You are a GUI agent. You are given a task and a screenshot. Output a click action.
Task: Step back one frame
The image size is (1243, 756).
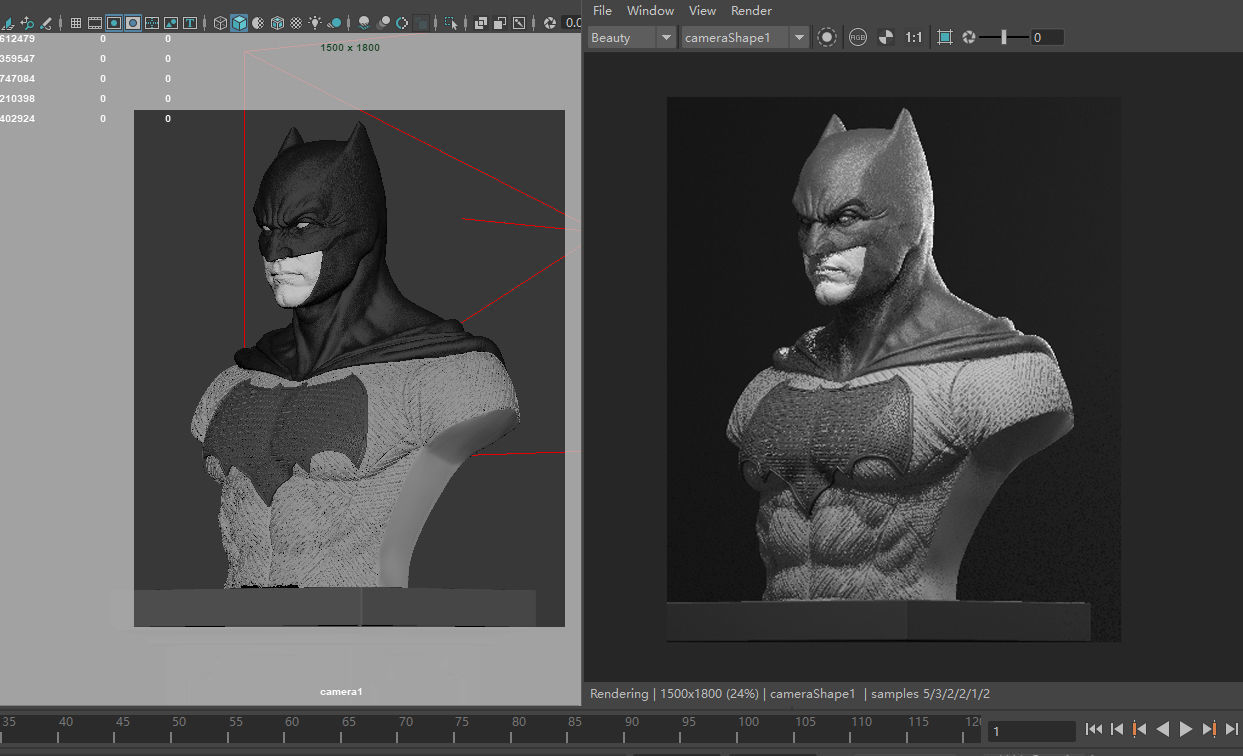coord(1117,730)
